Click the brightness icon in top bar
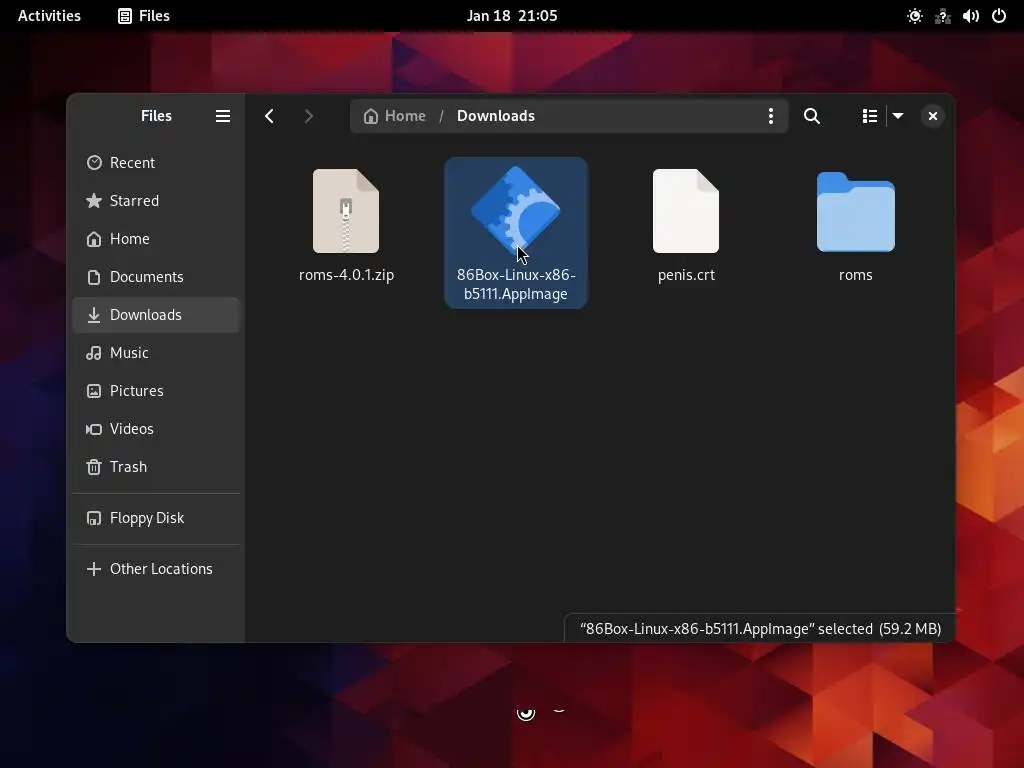 915,16
